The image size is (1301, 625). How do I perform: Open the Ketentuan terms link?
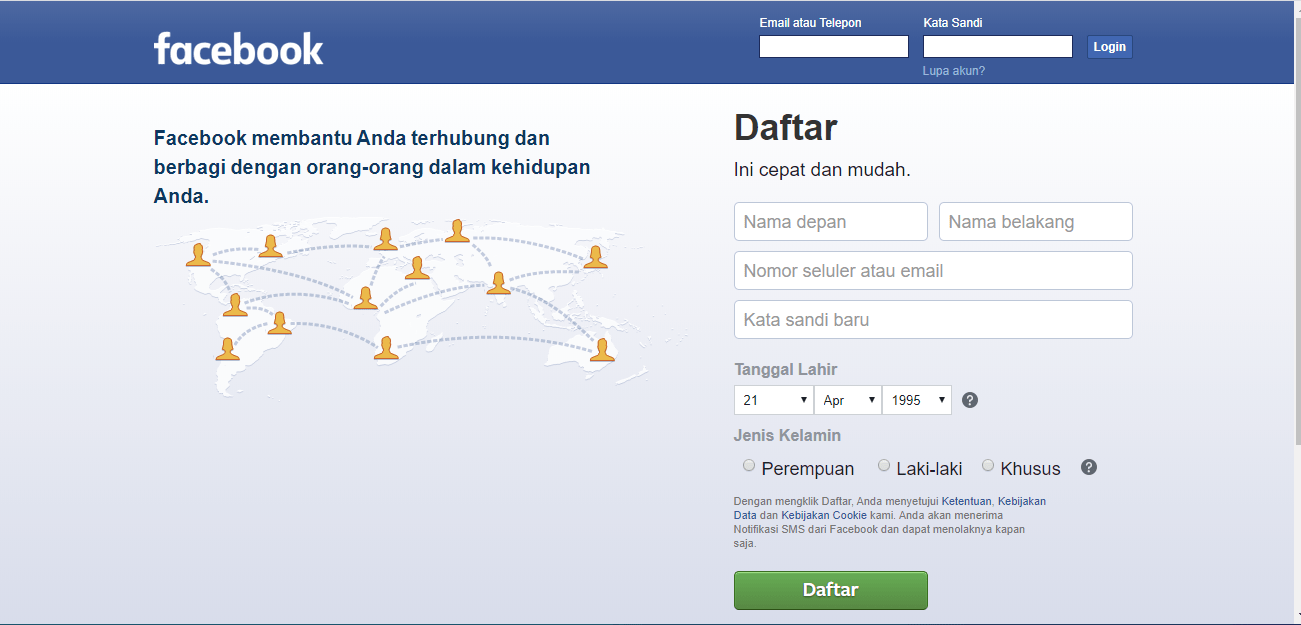(966, 501)
